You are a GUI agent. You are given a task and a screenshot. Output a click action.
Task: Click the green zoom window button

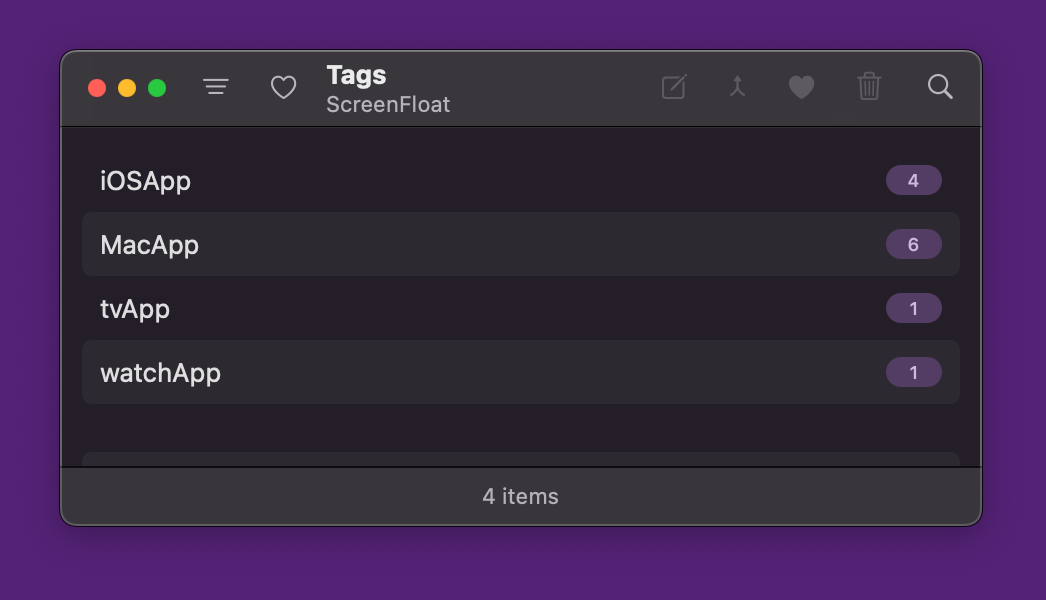coord(157,88)
